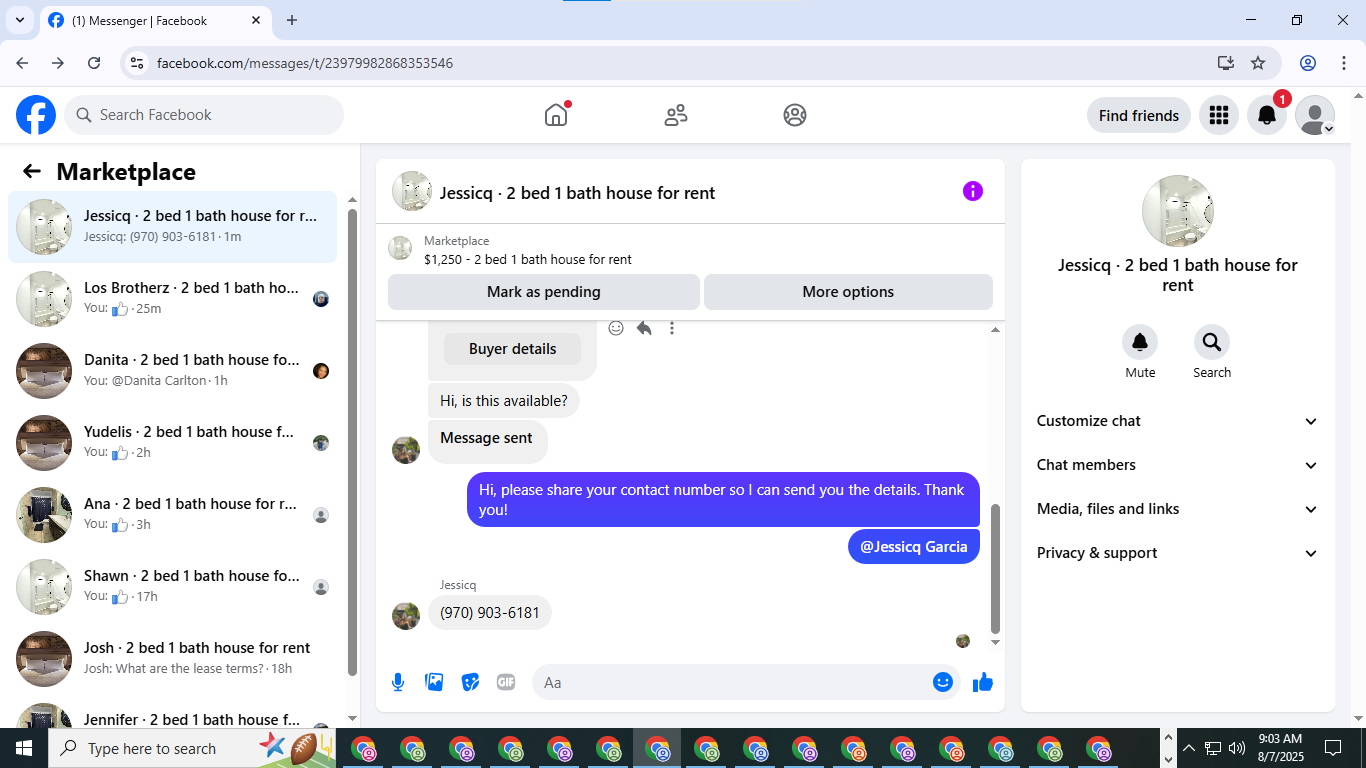Open the Facebook logo home link
Screen dimensions: 1366x768
(x=36, y=115)
